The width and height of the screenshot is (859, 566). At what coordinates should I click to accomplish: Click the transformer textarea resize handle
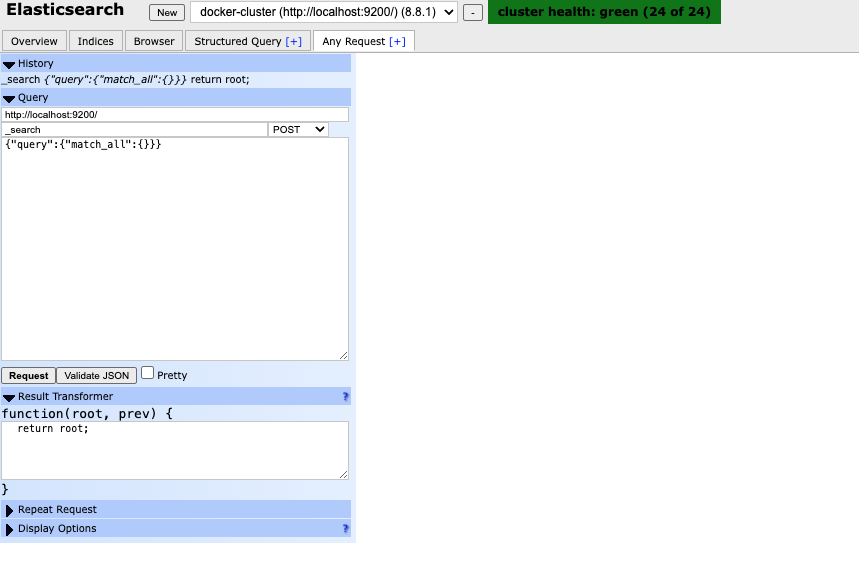point(343,474)
